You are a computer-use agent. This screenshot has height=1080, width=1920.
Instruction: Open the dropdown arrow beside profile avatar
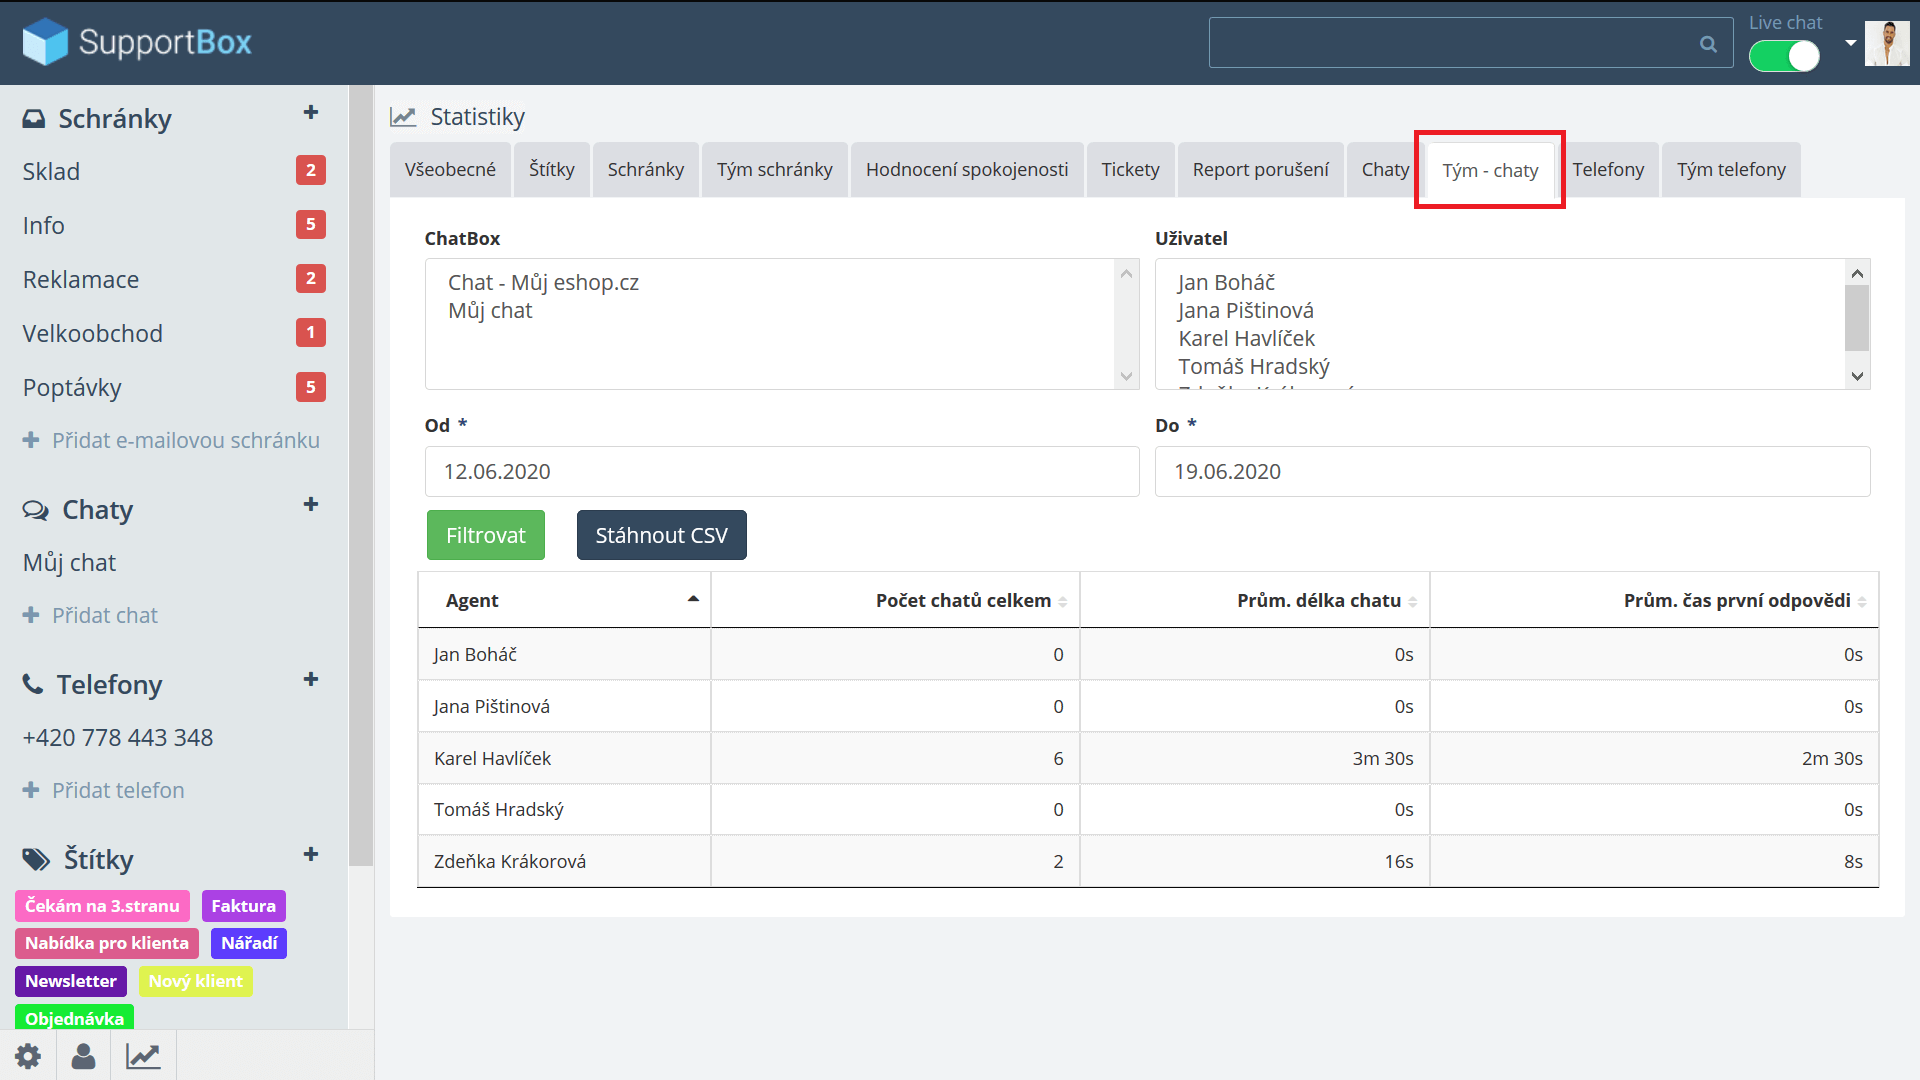tap(1851, 43)
